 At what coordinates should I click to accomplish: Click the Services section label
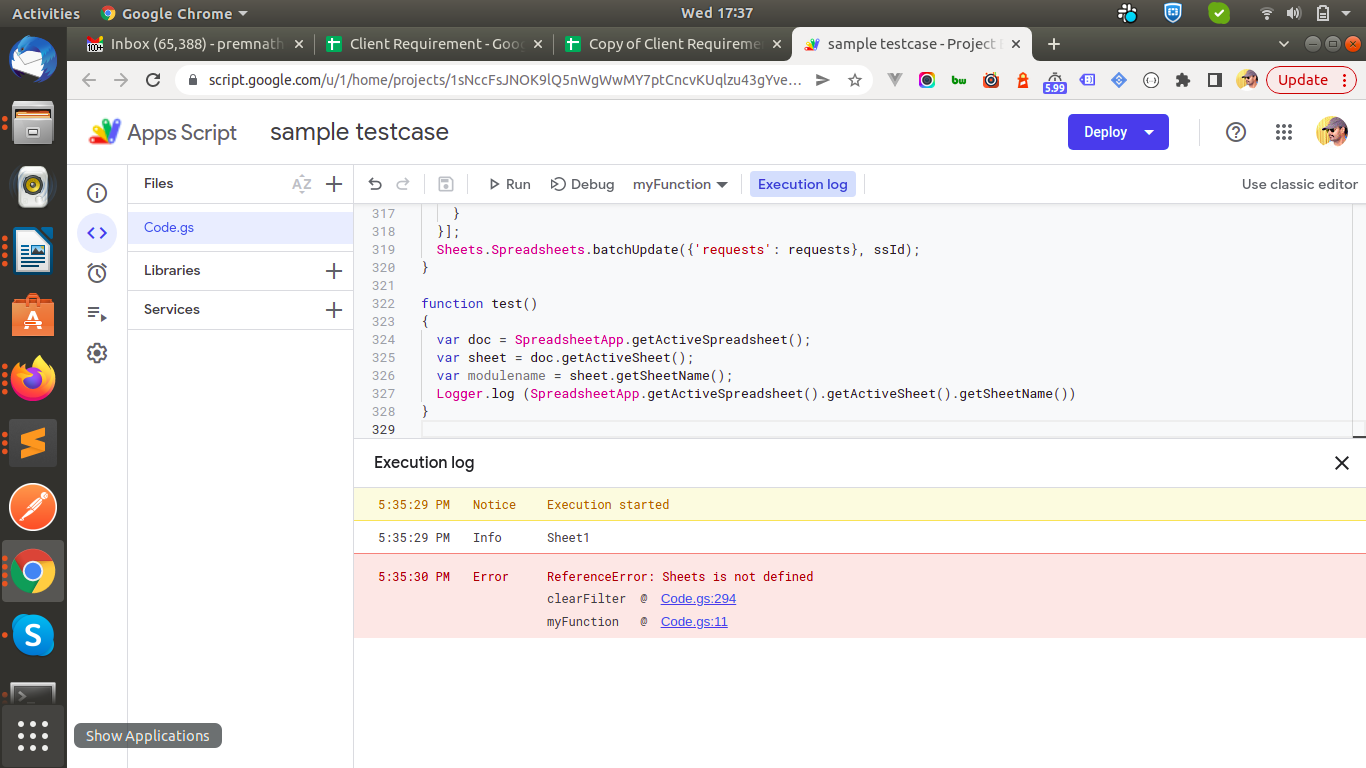172,310
